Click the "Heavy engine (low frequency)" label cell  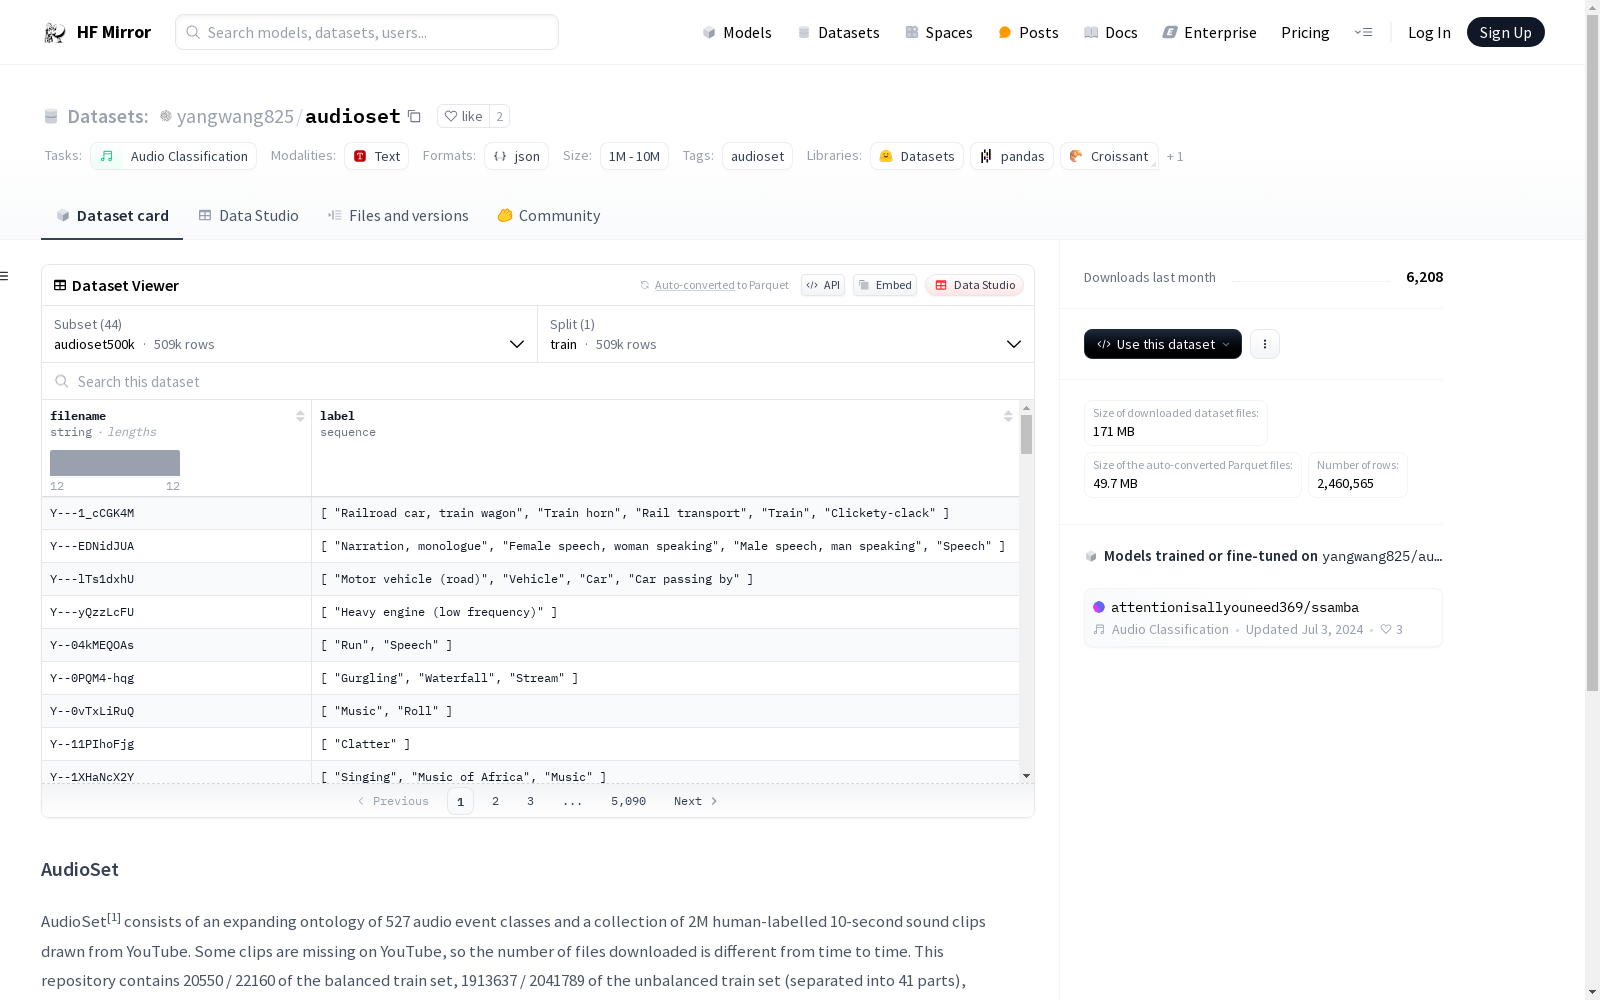pyautogui.click(x=665, y=612)
